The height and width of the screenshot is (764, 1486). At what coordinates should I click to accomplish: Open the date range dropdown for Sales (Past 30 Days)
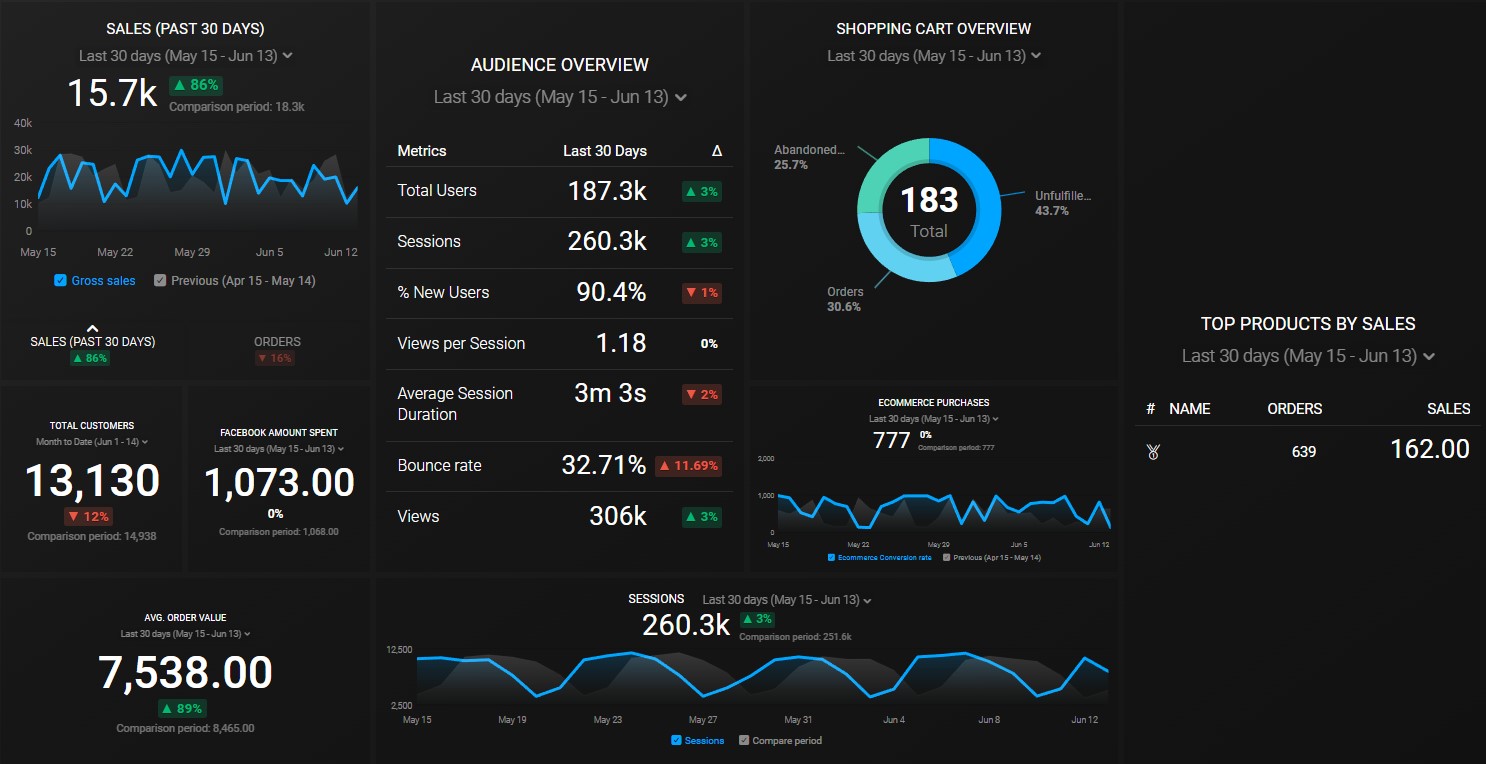186,56
